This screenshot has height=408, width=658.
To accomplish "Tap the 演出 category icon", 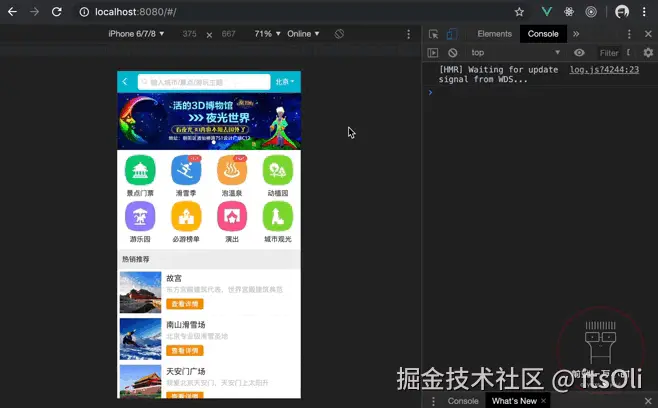I will (x=232, y=216).
